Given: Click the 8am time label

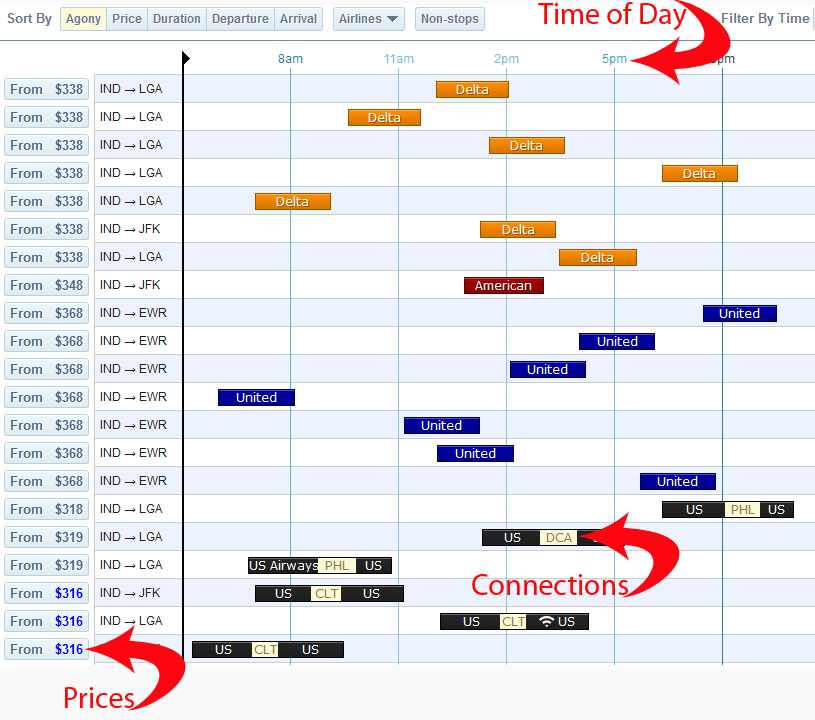Looking at the screenshot, I should pos(290,59).
